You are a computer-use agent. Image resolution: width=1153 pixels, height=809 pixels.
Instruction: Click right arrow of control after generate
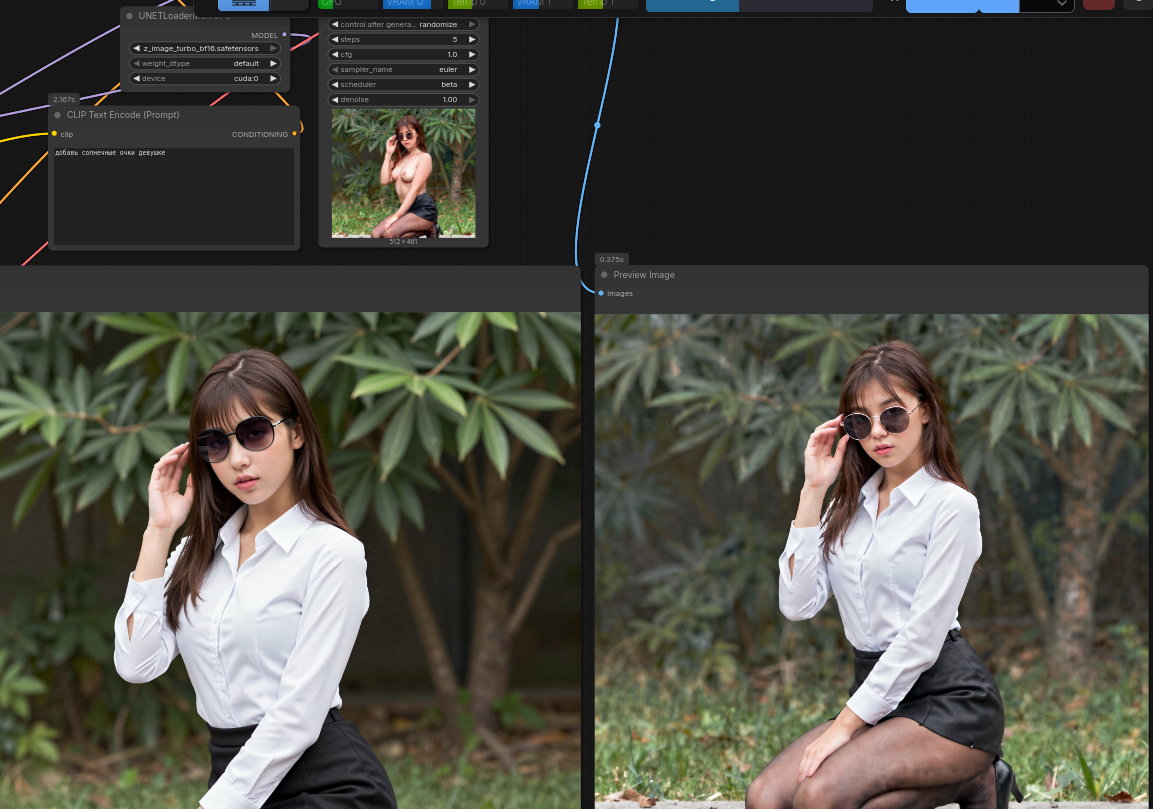(x=472, y=24)
